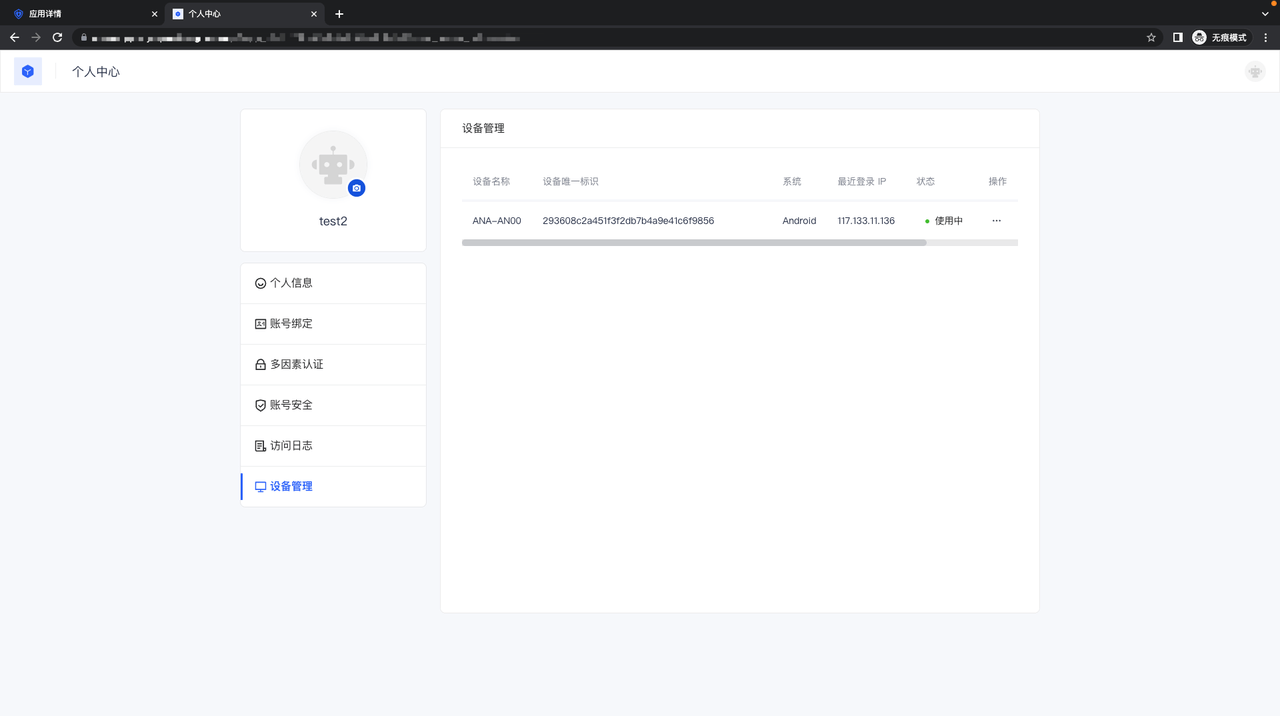Click the browser reload icon
Viewport: 1280px width, 716px height.
coord(58,37)
